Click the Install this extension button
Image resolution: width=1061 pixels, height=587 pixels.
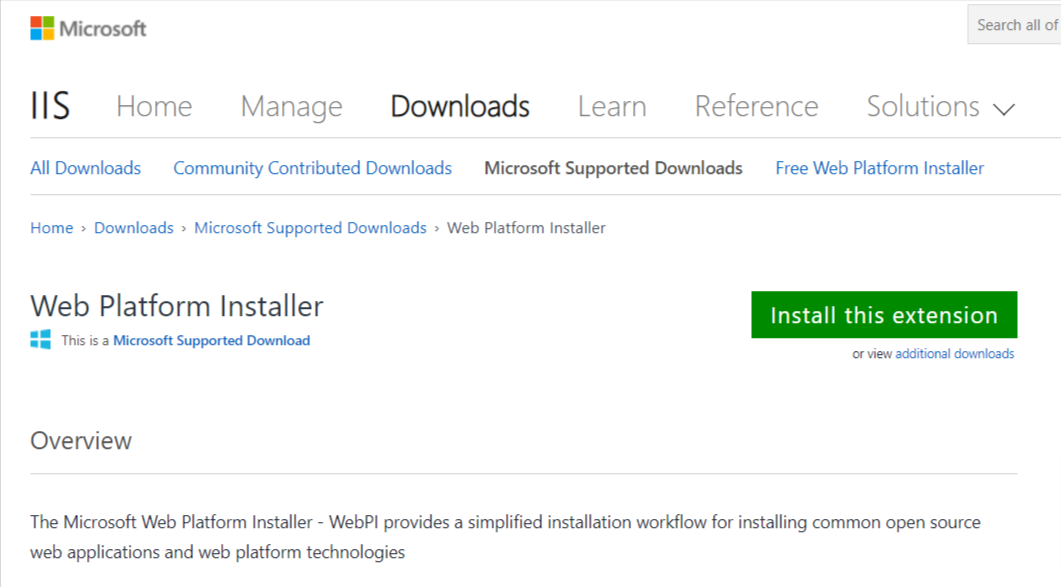coord(884,315)
